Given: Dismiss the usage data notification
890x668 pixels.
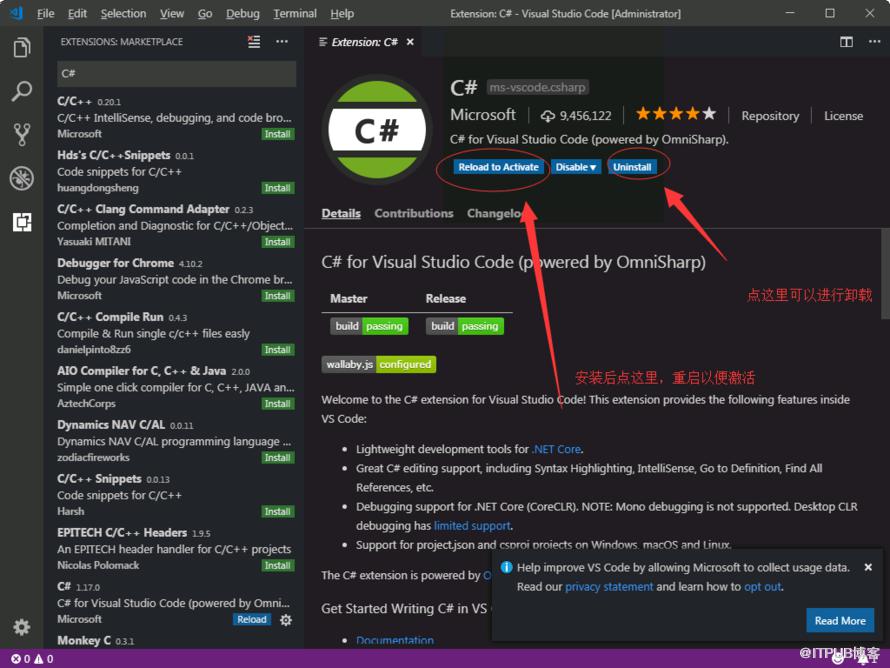Looking at the screenshot, I should 868,567.
